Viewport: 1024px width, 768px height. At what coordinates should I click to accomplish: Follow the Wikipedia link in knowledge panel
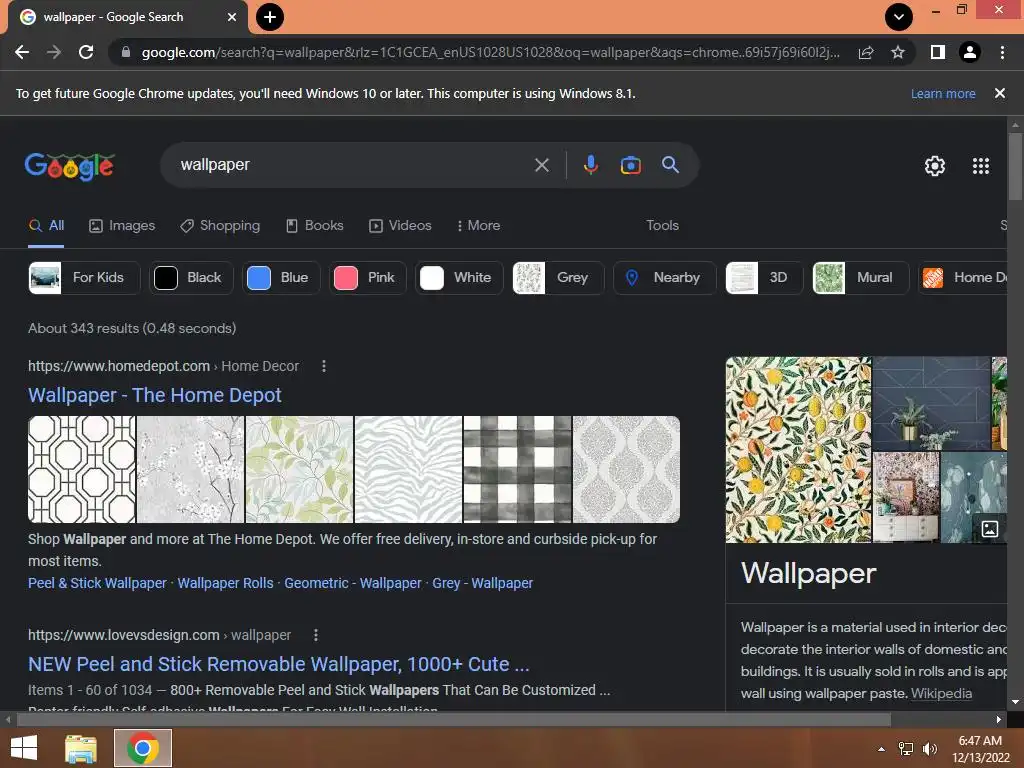coord(941,694)
